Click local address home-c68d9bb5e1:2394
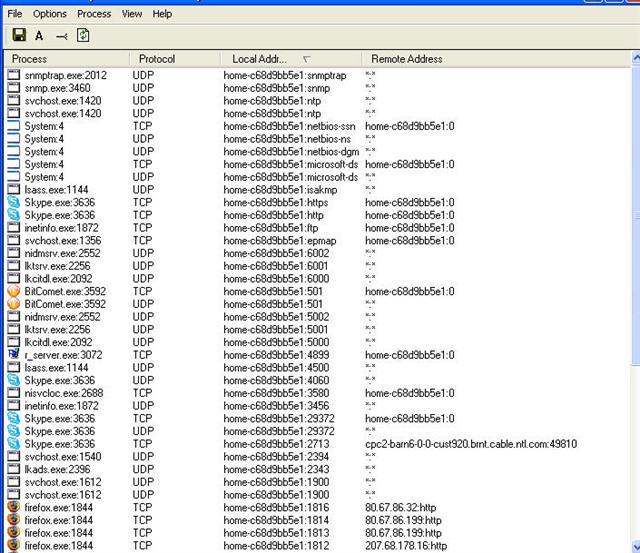640x553 pixels. (276, 456)
